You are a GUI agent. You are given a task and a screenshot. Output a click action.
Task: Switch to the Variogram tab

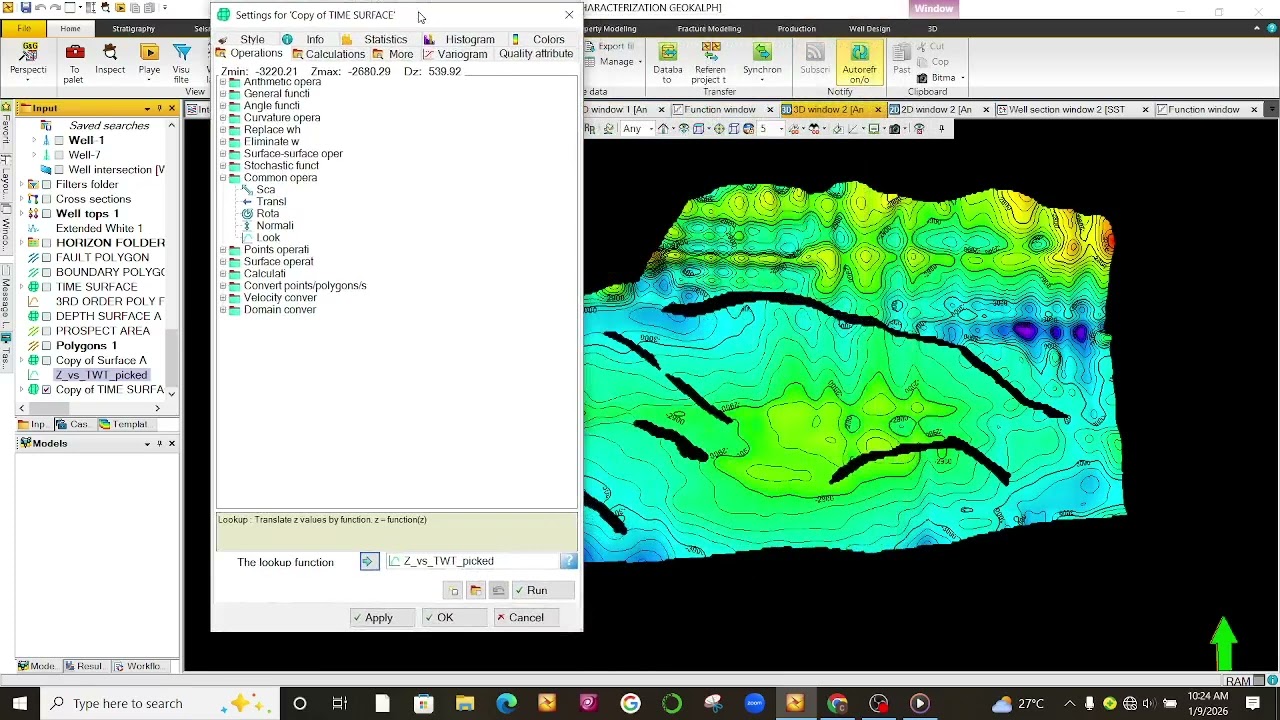[456, 54]
